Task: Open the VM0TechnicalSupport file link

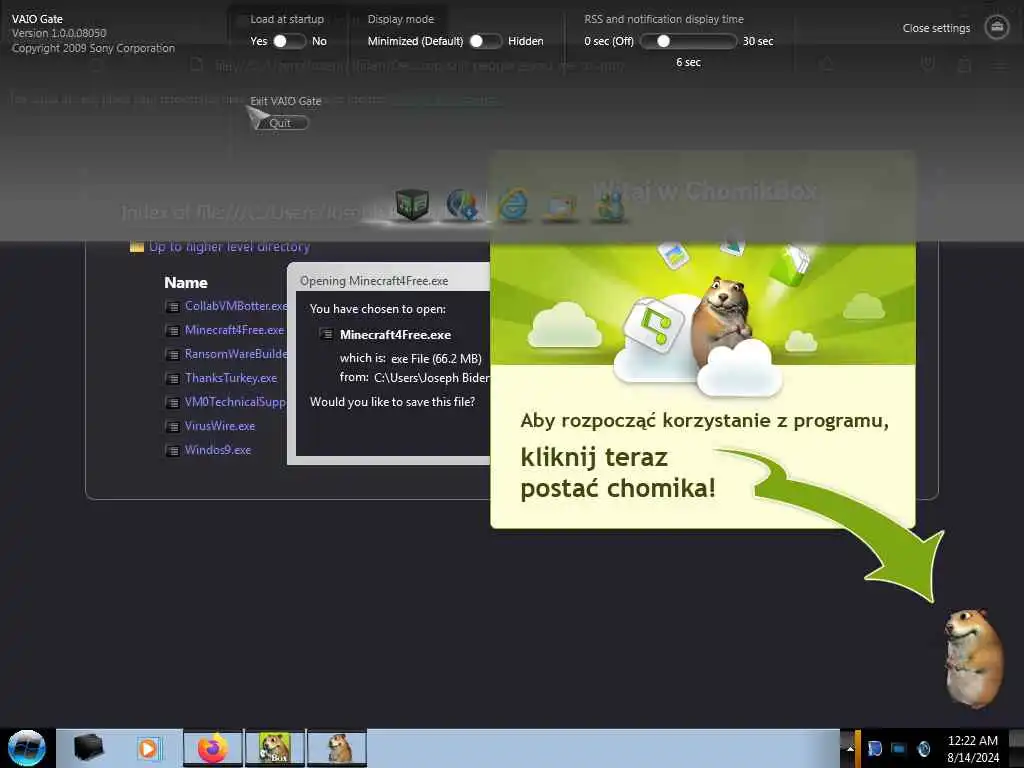Action: click(x=236, y=402)
